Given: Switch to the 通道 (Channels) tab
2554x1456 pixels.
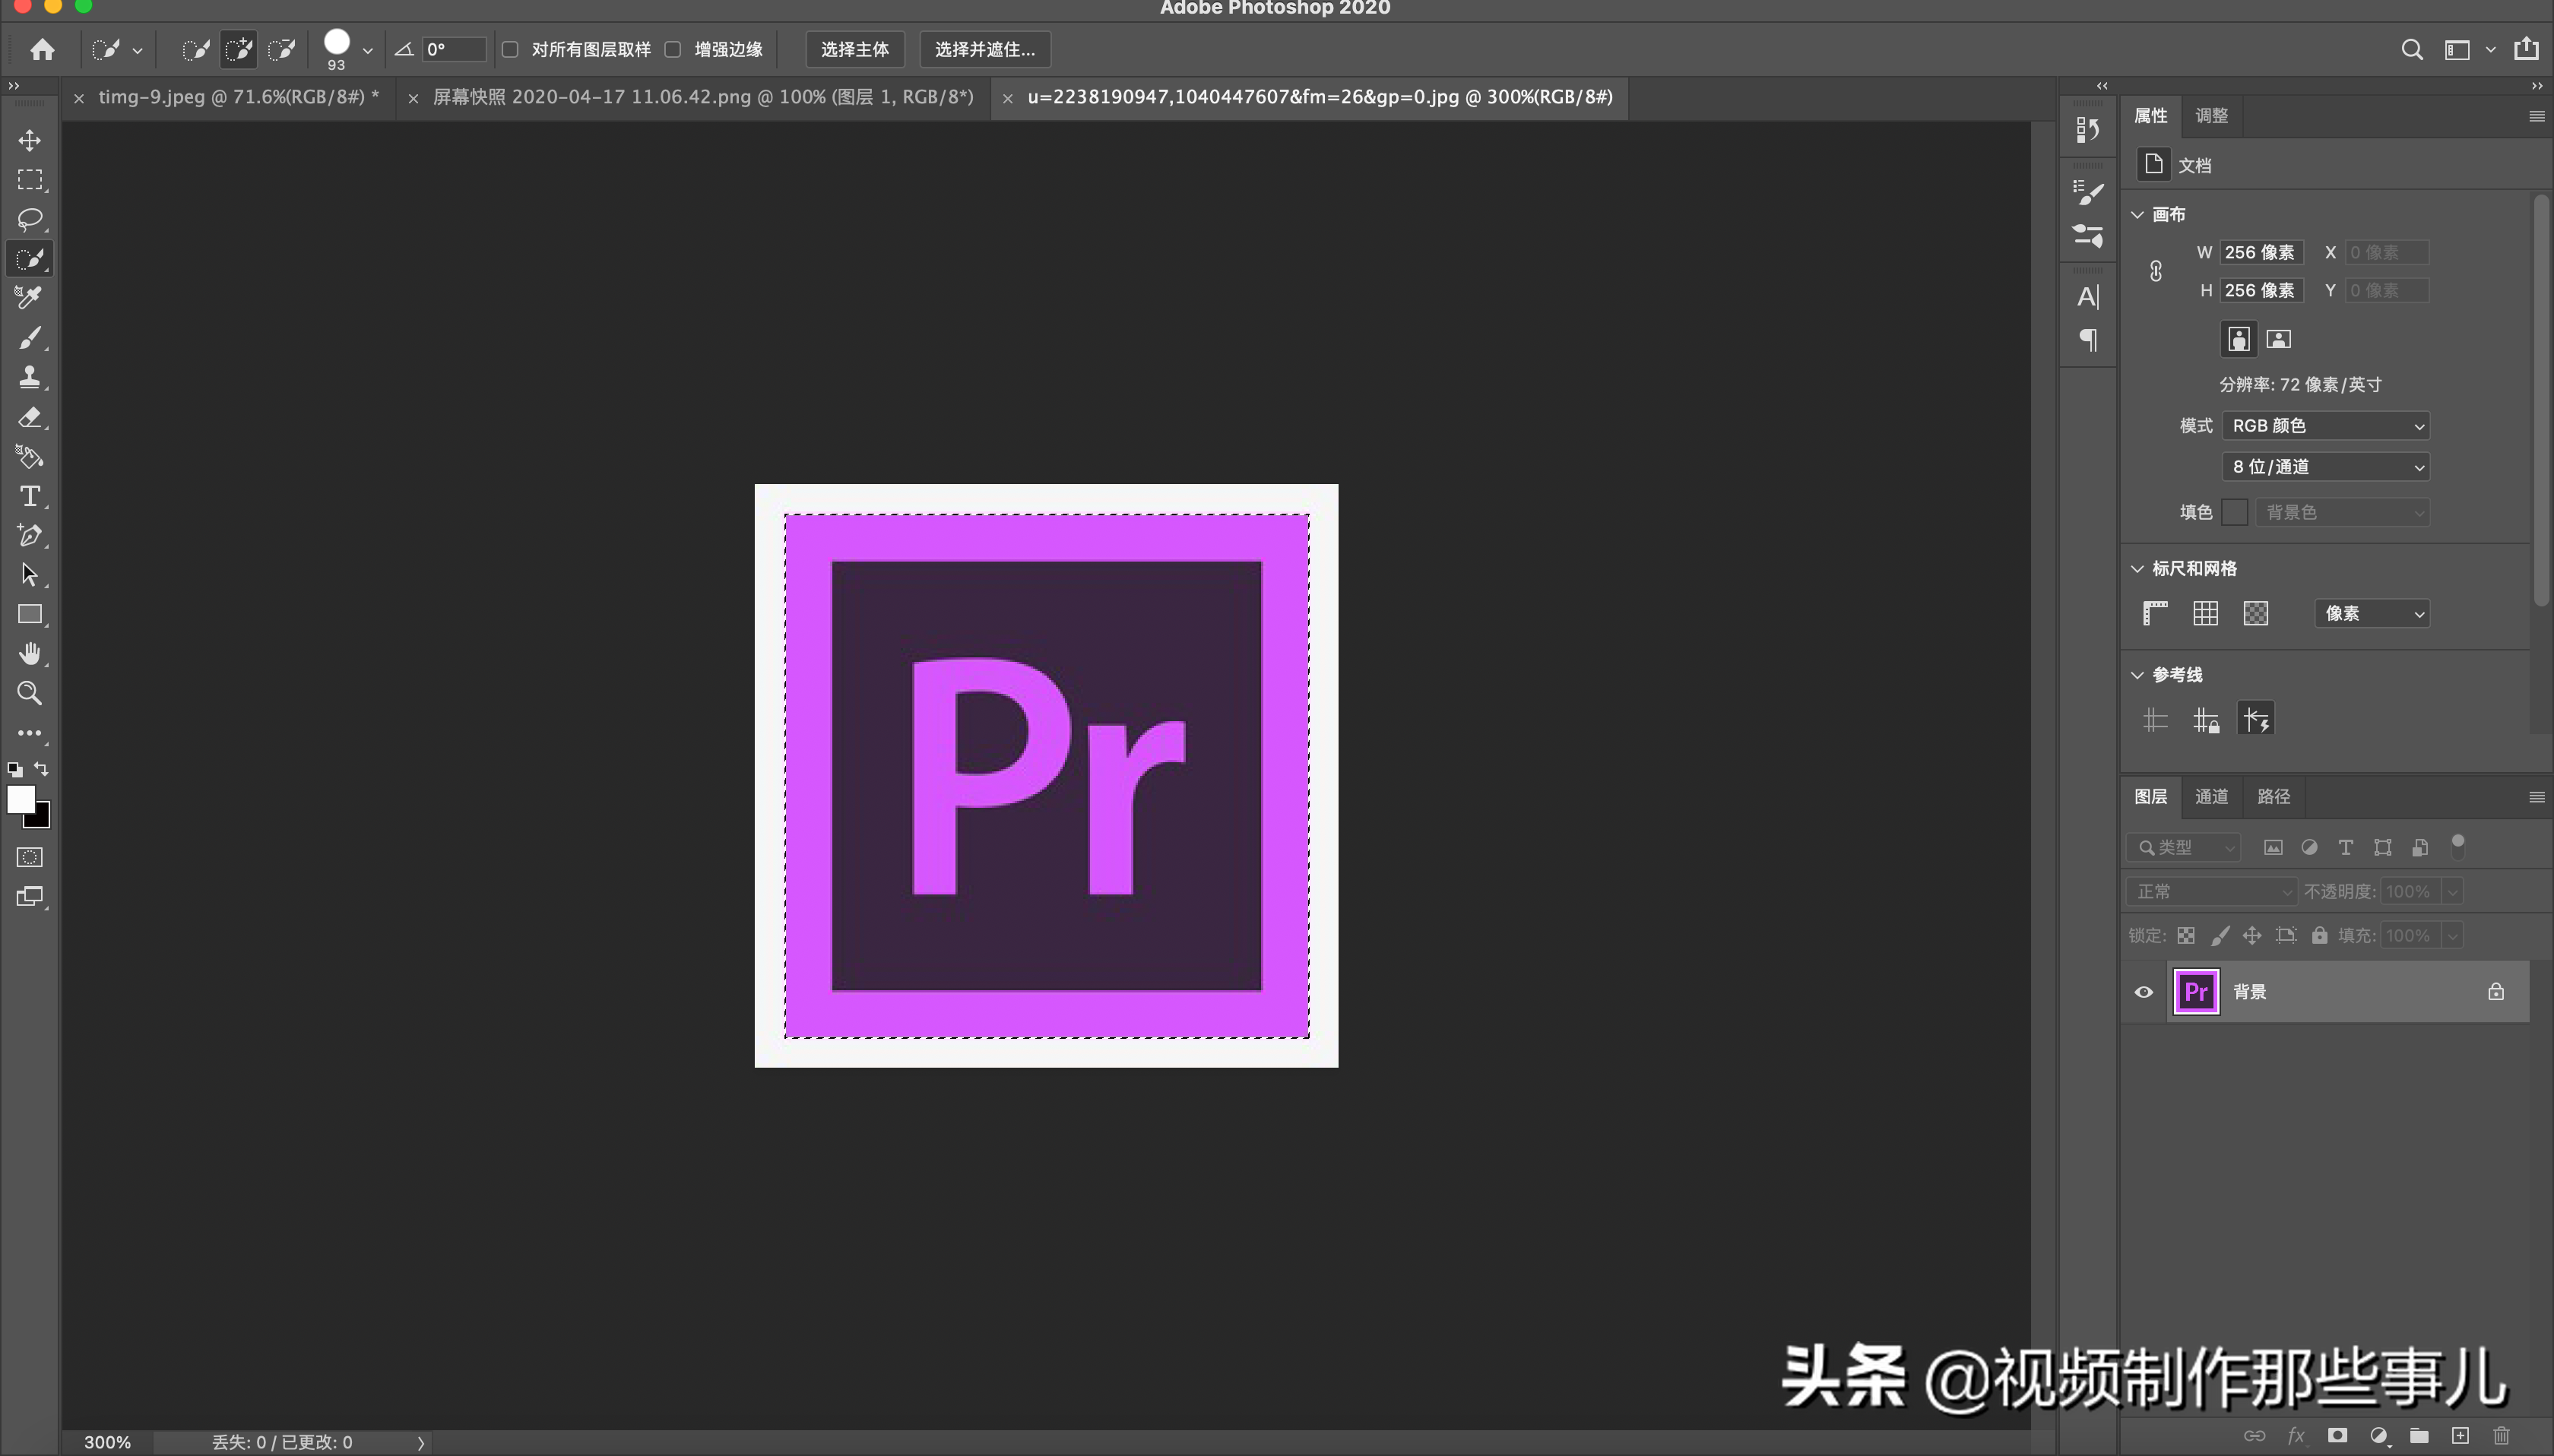Looking at the screenshot, I should pyautogui.click(x=2211, y=797).
